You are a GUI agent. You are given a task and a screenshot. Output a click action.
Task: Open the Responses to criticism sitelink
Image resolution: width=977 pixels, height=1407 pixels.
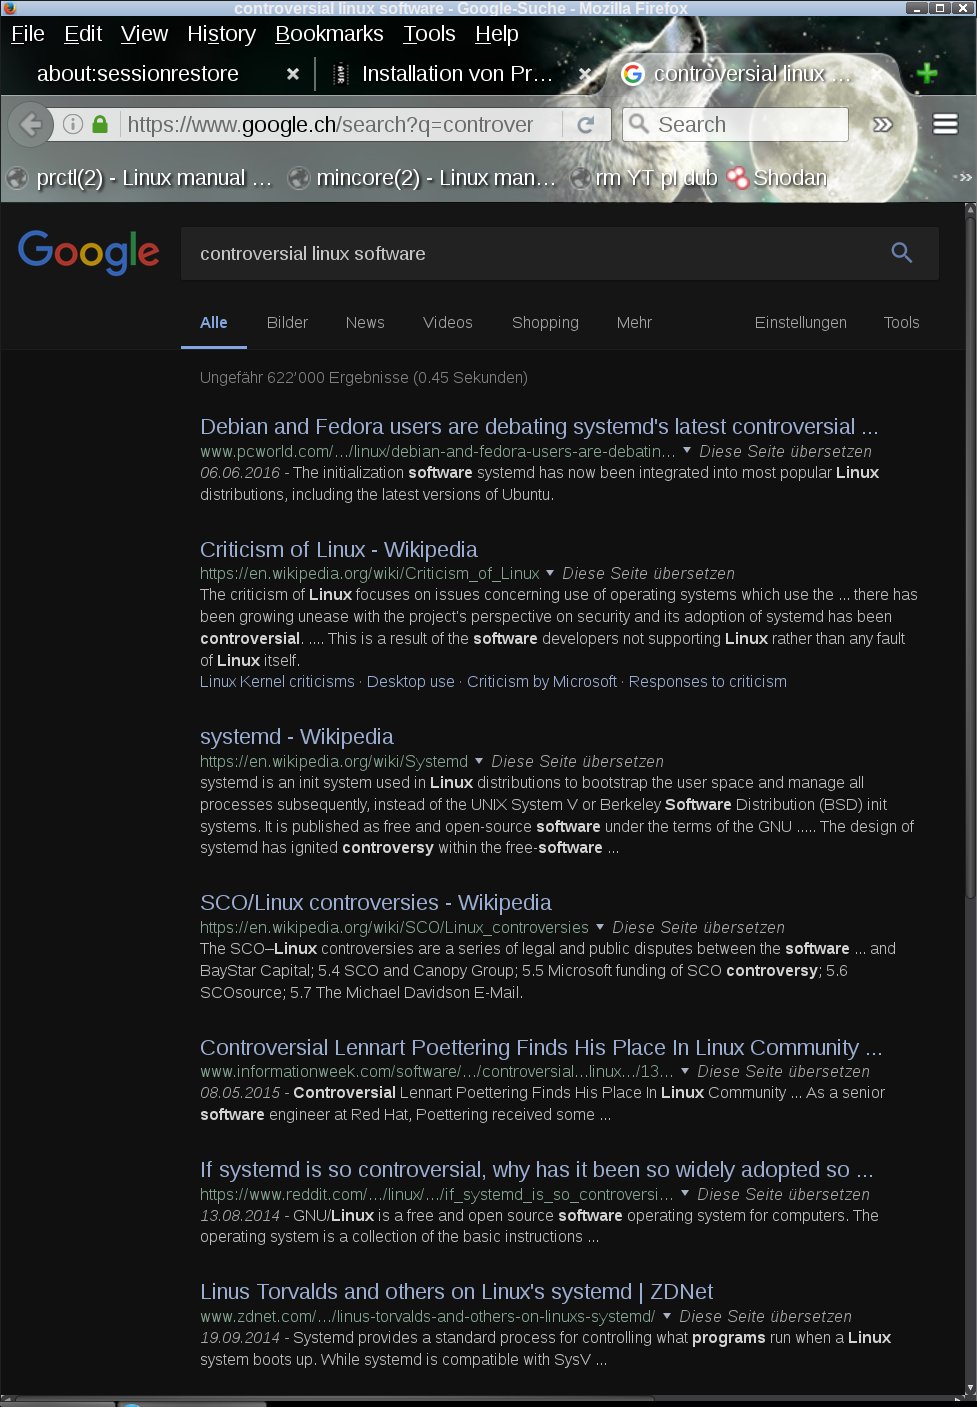(708, 681)
